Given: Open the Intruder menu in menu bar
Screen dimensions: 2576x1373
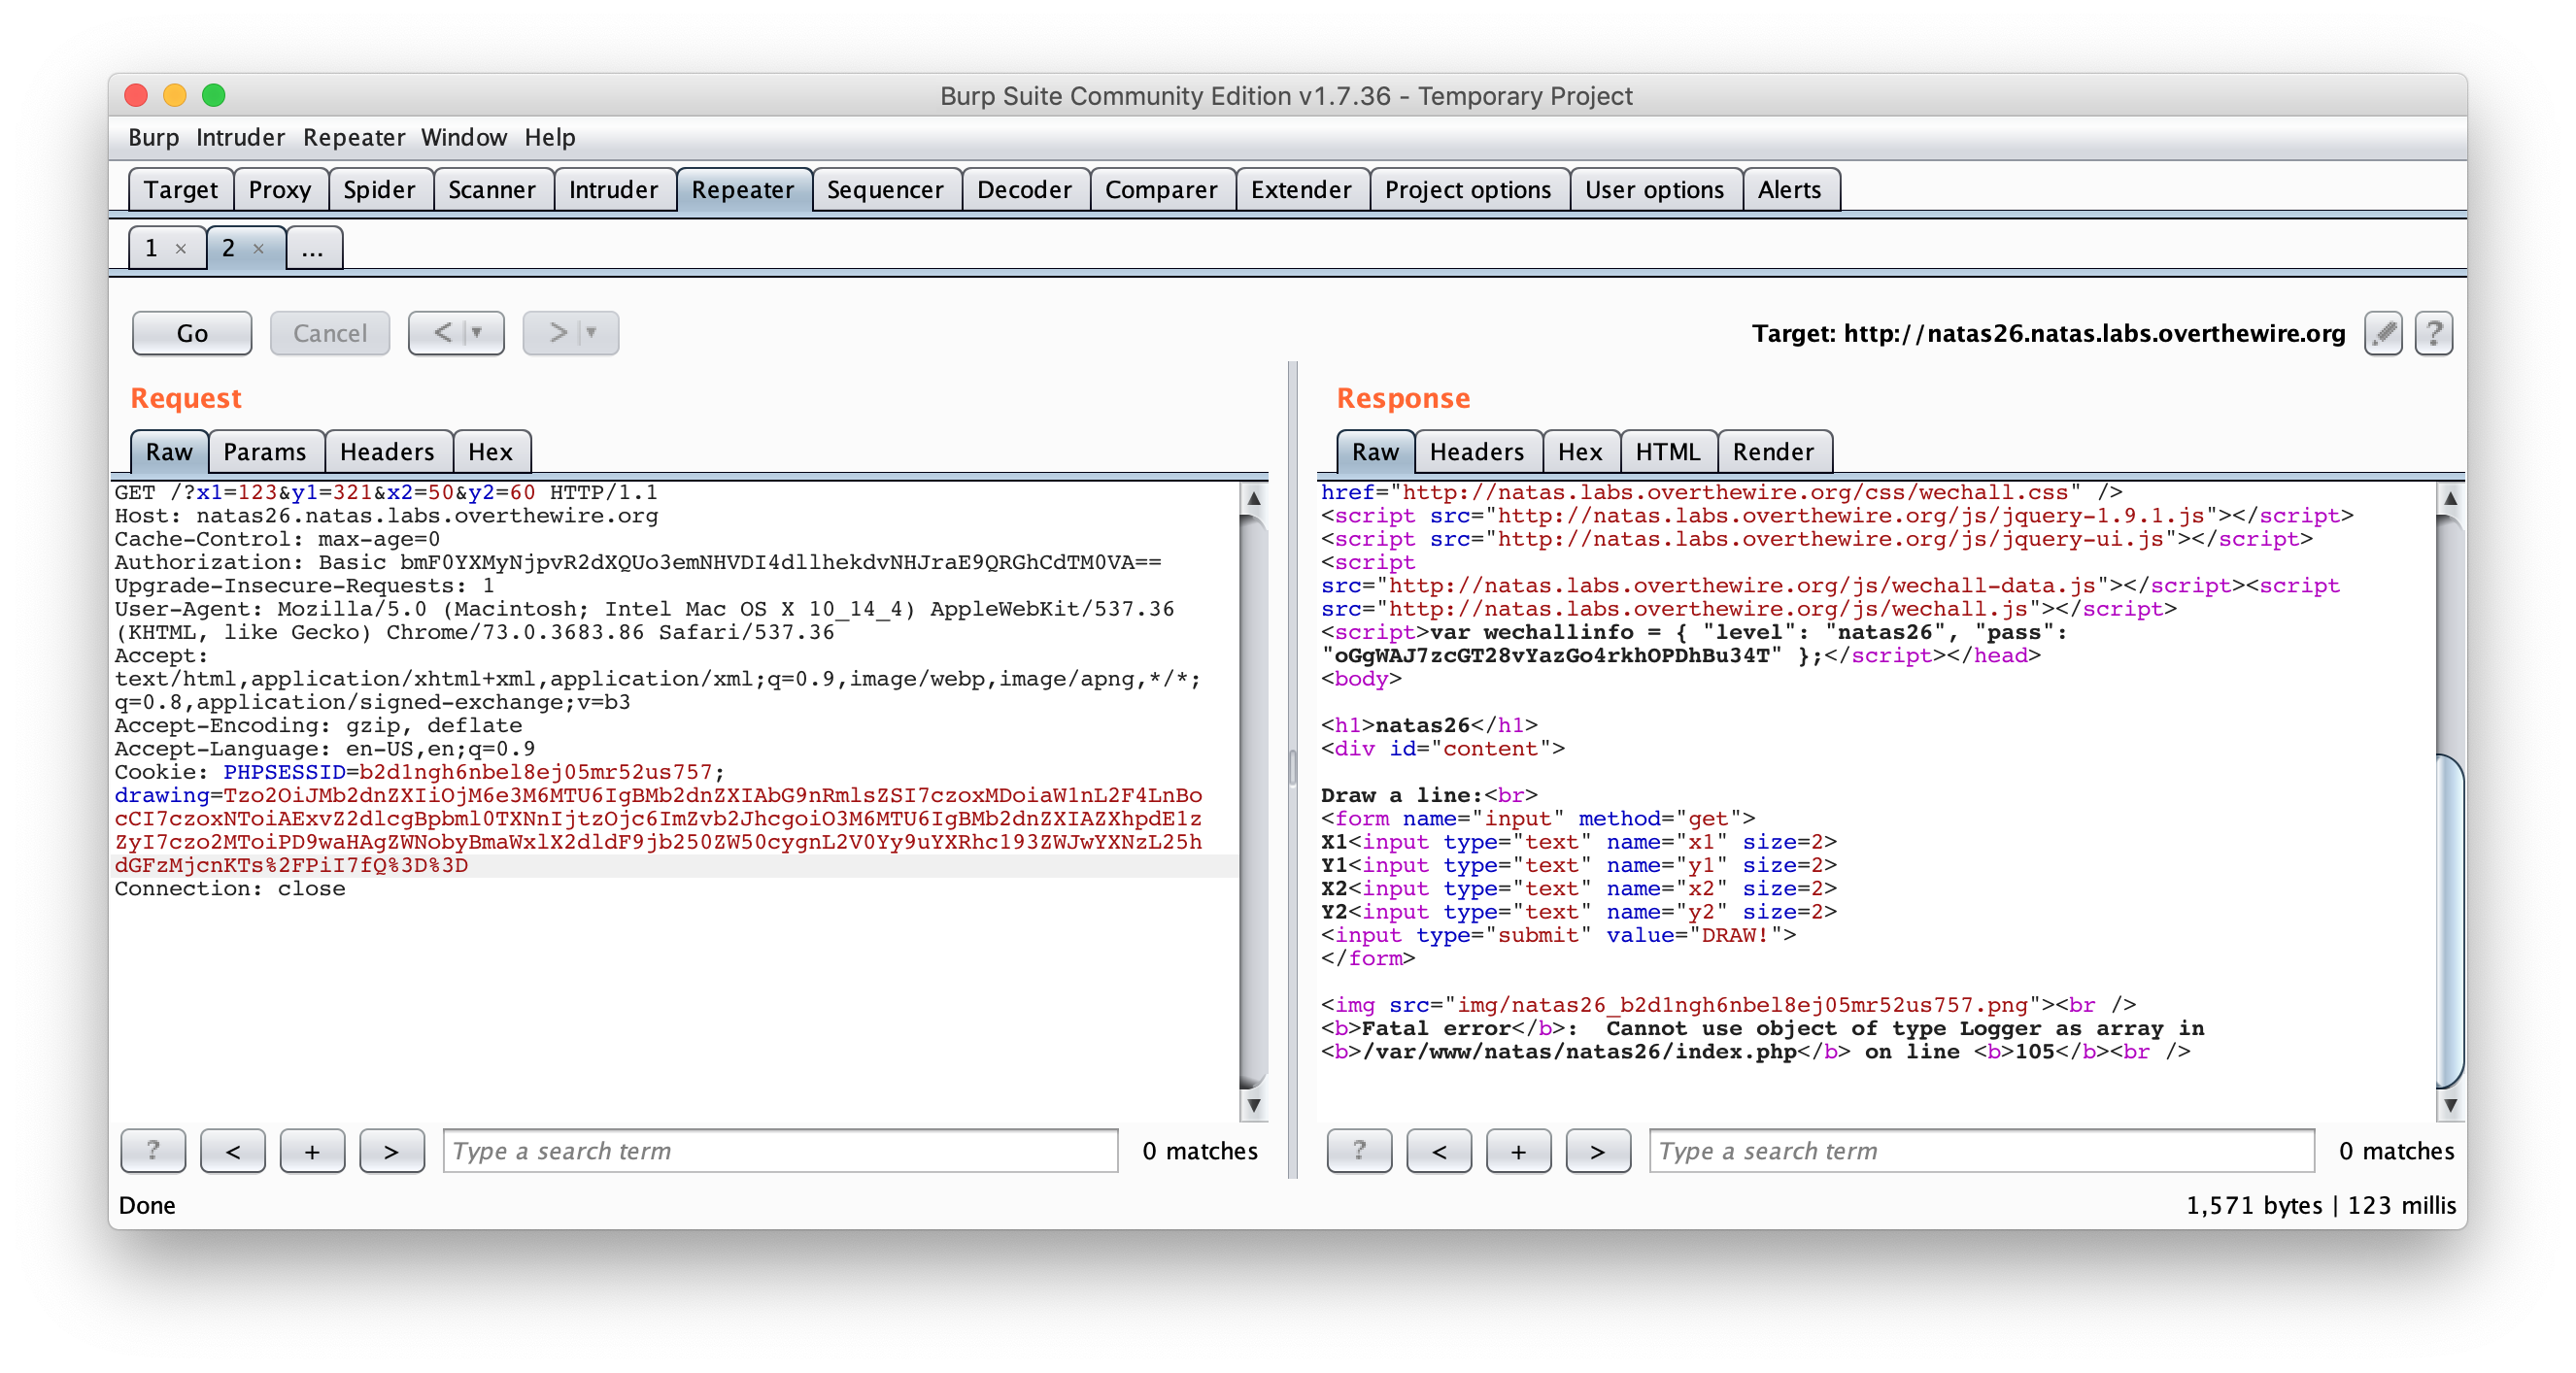Looking at the screenshot, I should 240,137.
